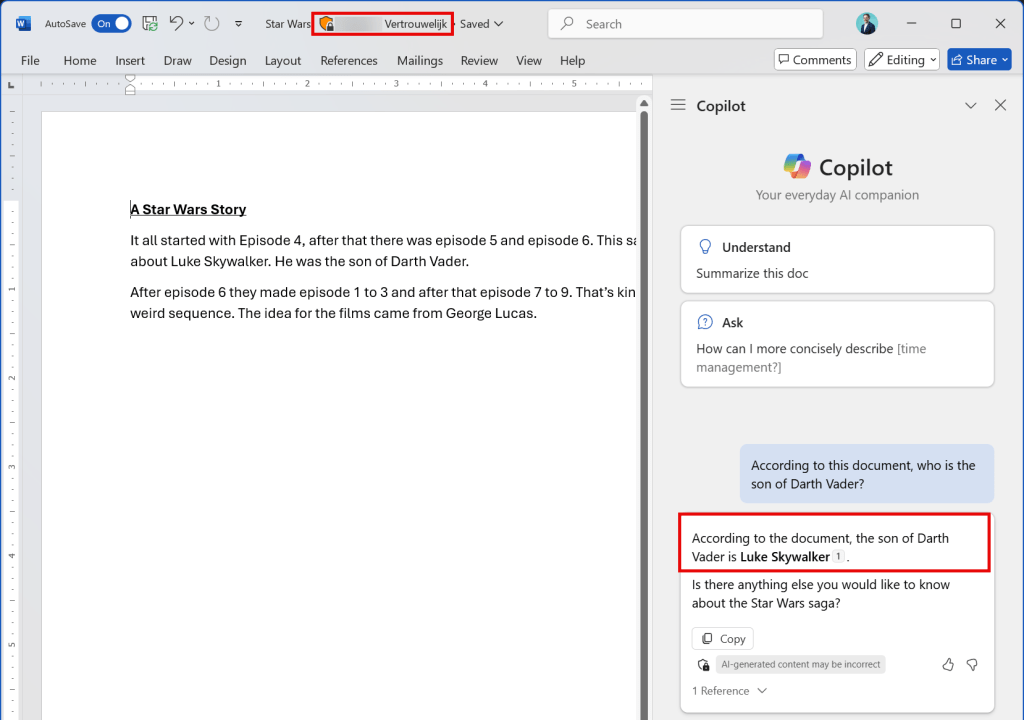Close the Copilot pane
Image resolution: width=1024 pixels, height=720 pixels.
point(1000,105)
